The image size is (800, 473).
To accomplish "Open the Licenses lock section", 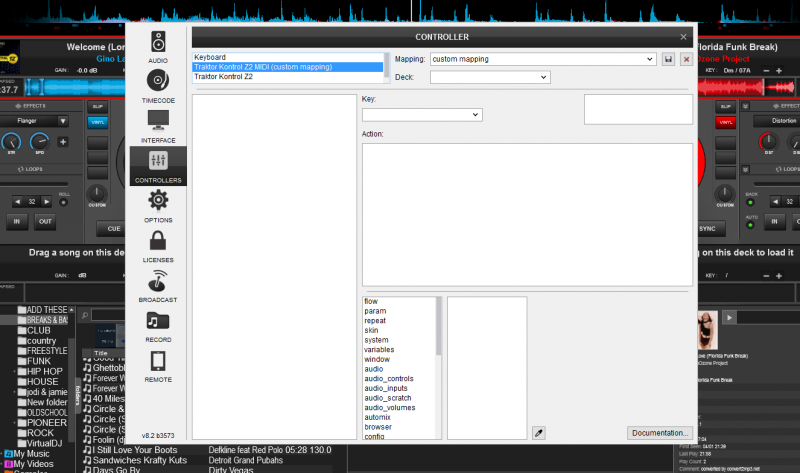I will point(158,246).
